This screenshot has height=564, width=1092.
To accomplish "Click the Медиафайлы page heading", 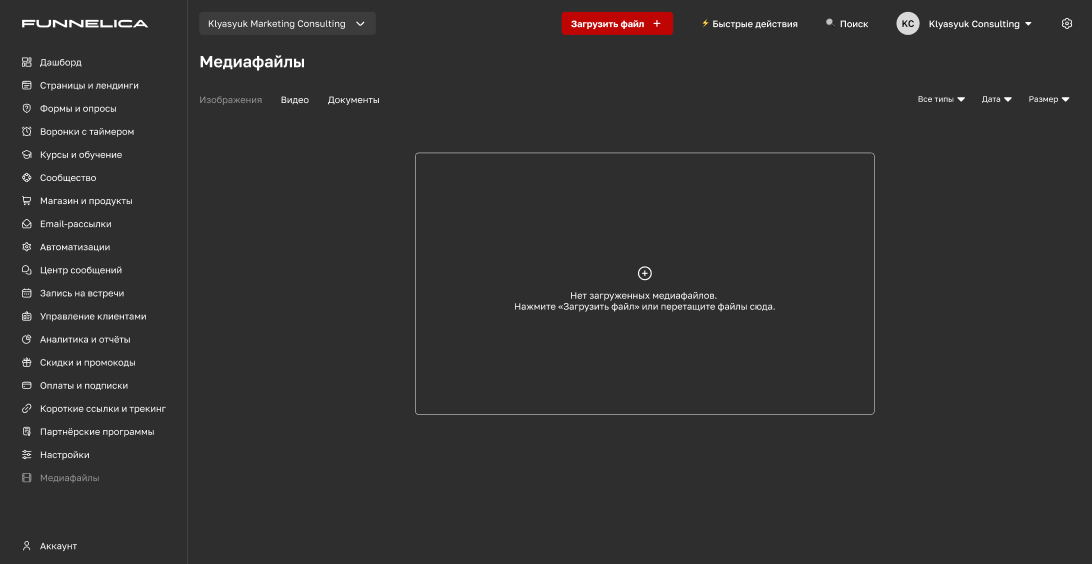I will (252, 62).
